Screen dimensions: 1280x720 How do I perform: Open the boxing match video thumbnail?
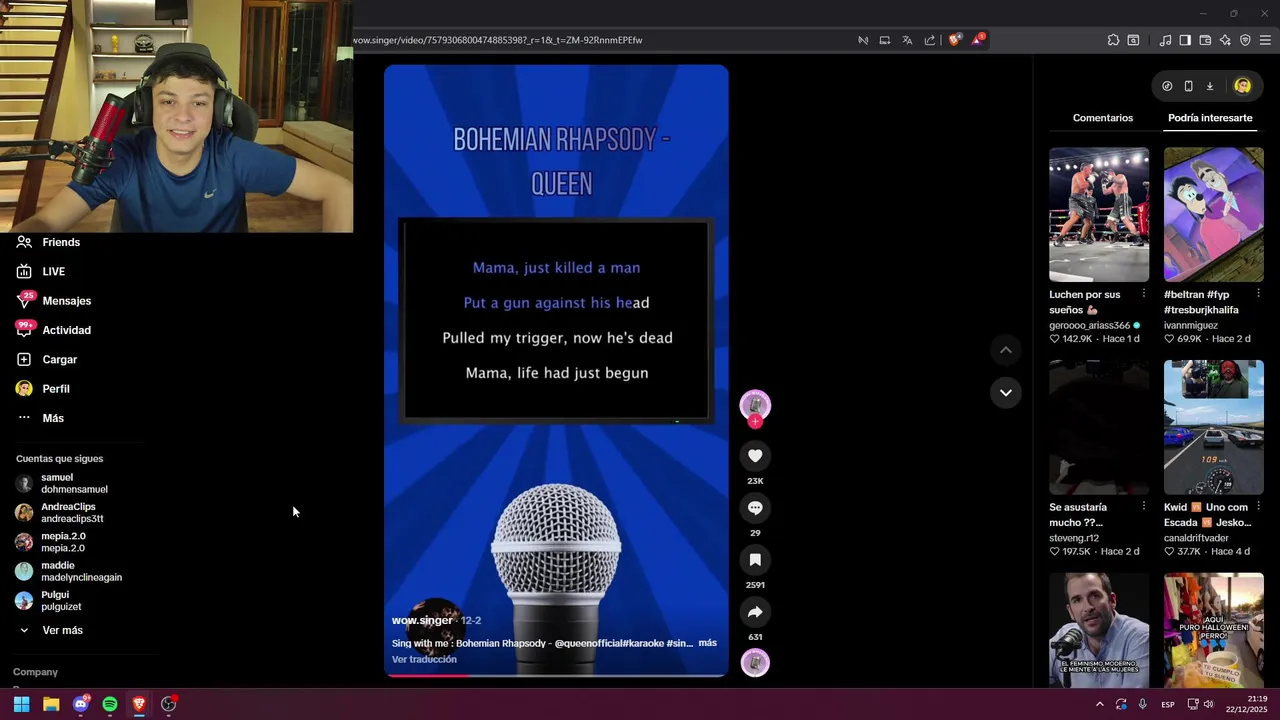[1099, 214]
